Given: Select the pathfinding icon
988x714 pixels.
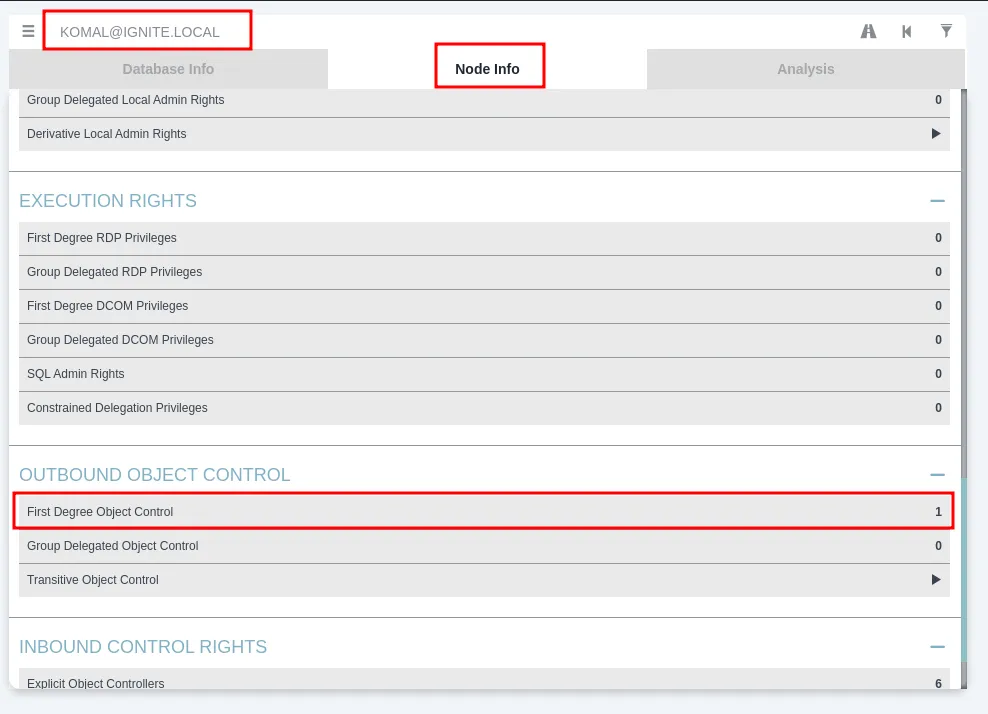Looking at the screenshot, I should [868, 30].
